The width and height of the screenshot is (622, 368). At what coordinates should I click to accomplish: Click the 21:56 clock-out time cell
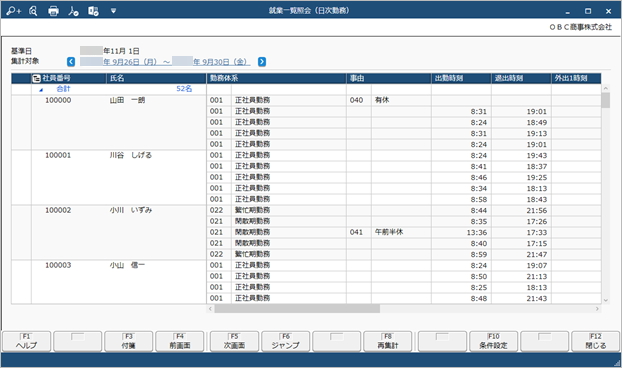point(521,211)
